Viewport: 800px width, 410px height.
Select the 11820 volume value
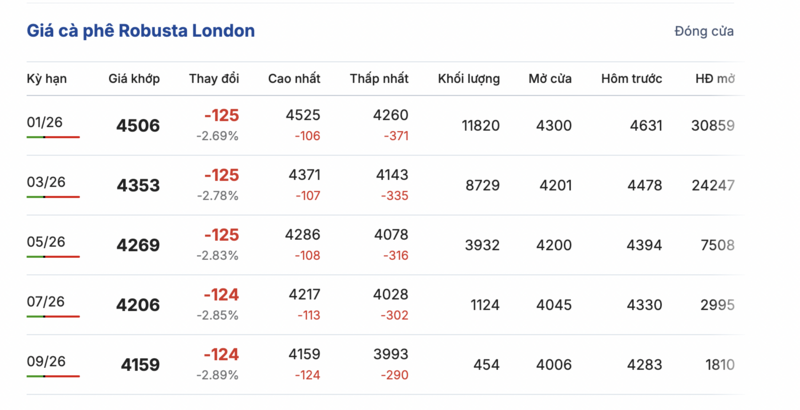[480, 126]
